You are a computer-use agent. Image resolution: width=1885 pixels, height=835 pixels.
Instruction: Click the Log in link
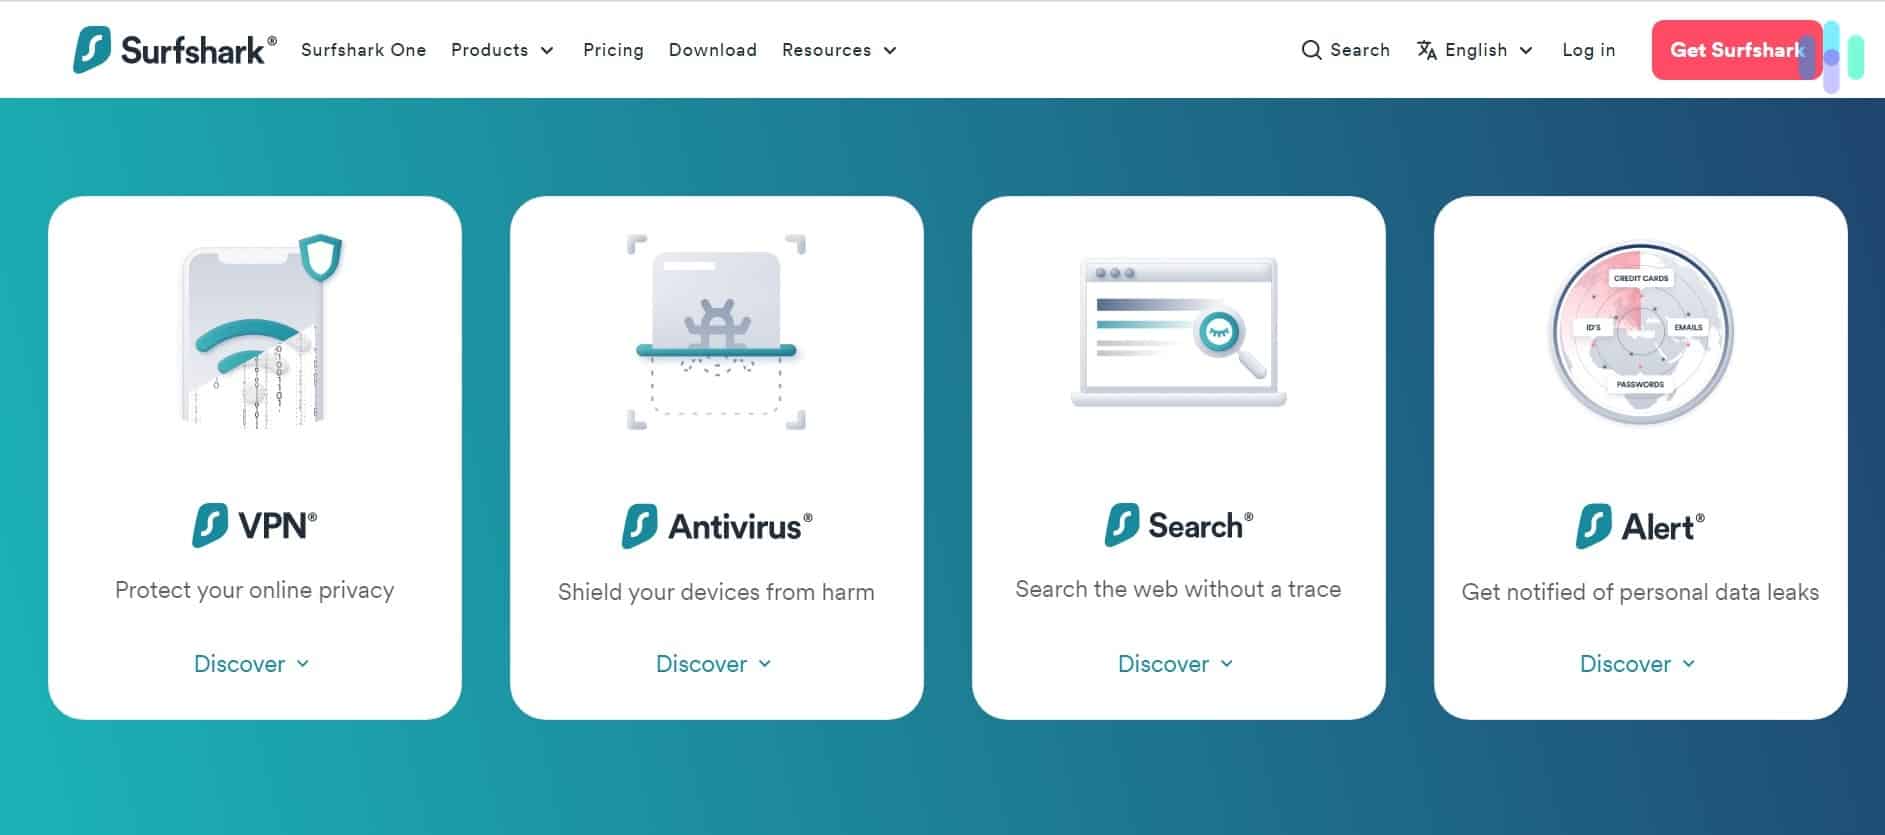(x=1588, y=50)
